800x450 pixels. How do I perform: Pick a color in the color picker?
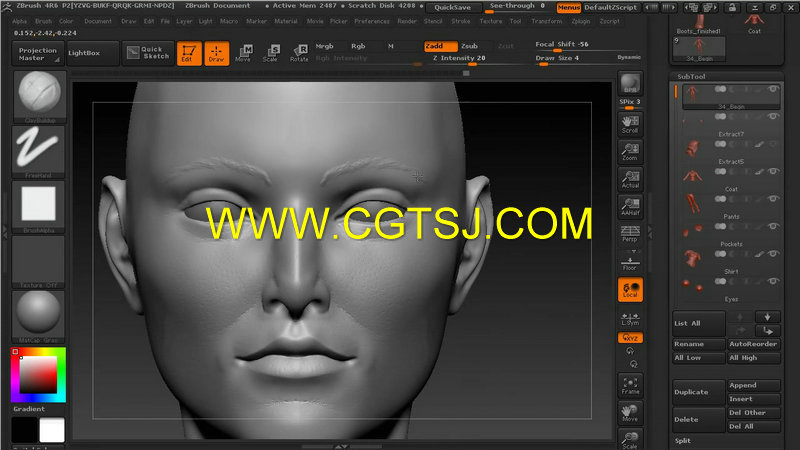point(38,375)
